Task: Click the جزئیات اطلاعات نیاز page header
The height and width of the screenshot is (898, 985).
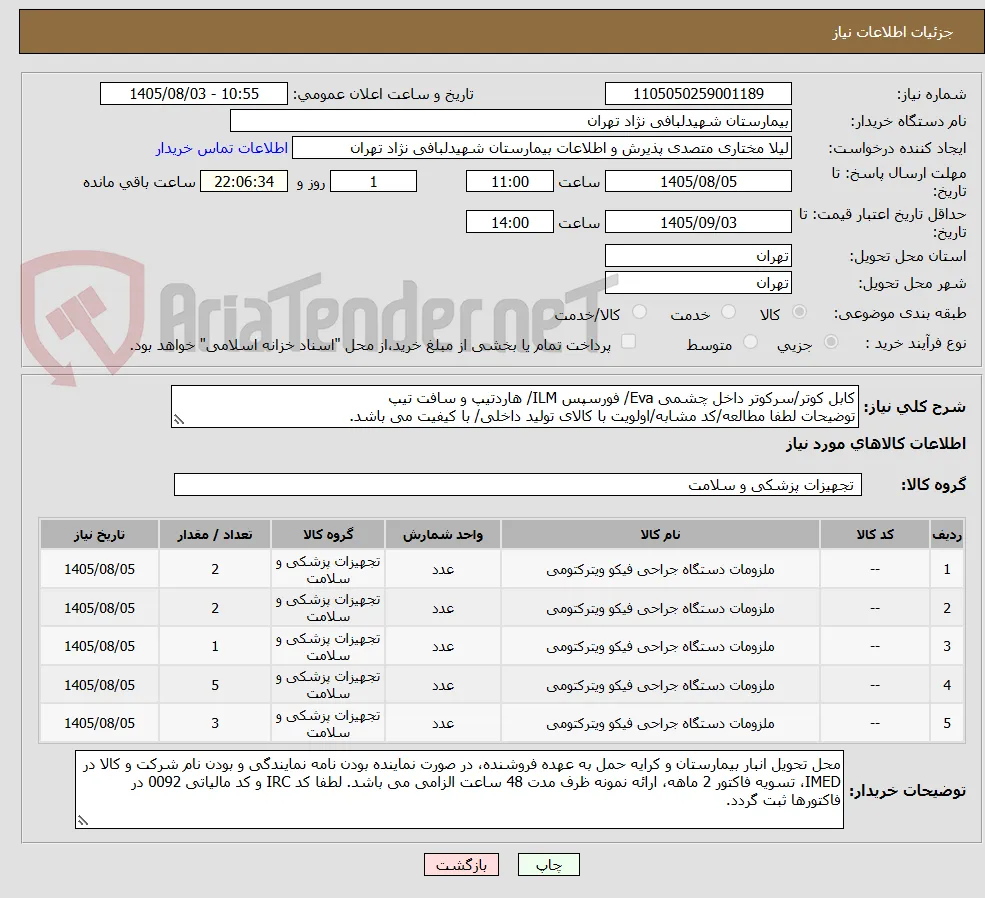Action: tap(893, 32)
